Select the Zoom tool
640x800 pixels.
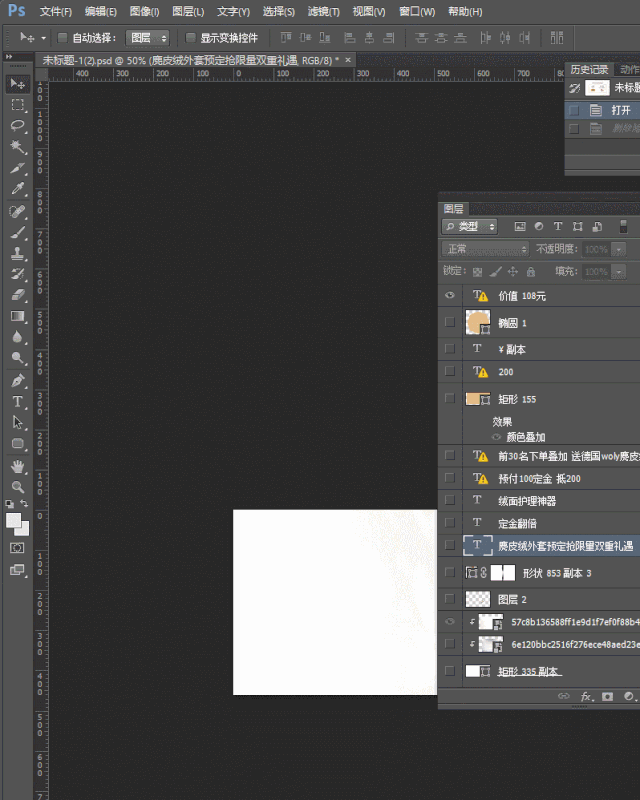pos(17,487)
